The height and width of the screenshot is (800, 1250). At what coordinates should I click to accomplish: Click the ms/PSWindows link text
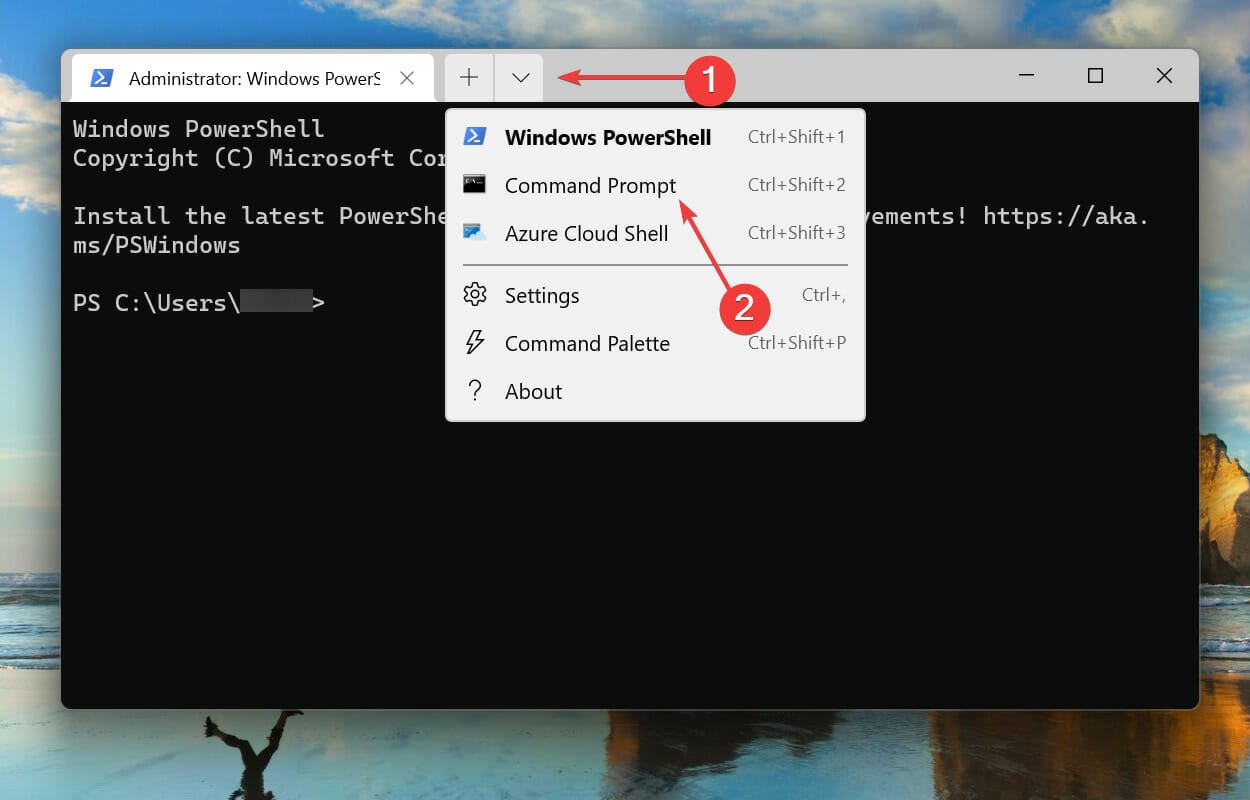(x=157, y=245)
